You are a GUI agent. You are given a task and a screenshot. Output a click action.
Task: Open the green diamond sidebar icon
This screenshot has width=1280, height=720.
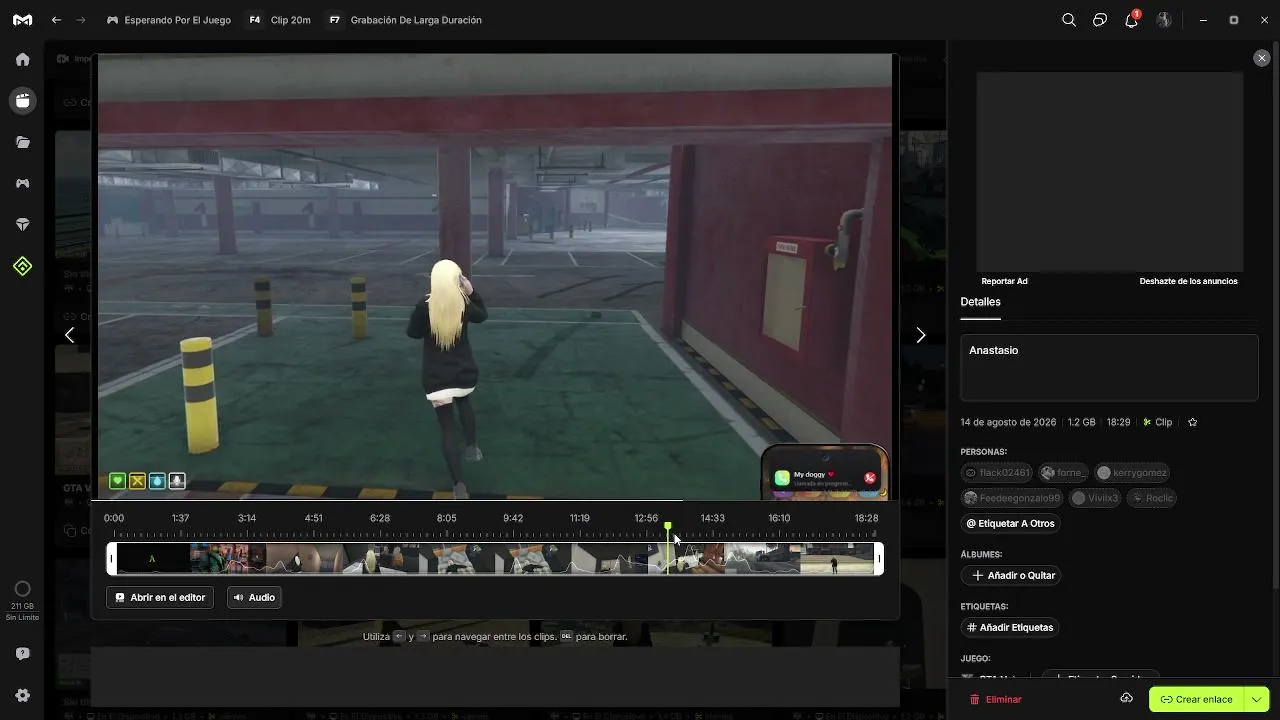22,266
